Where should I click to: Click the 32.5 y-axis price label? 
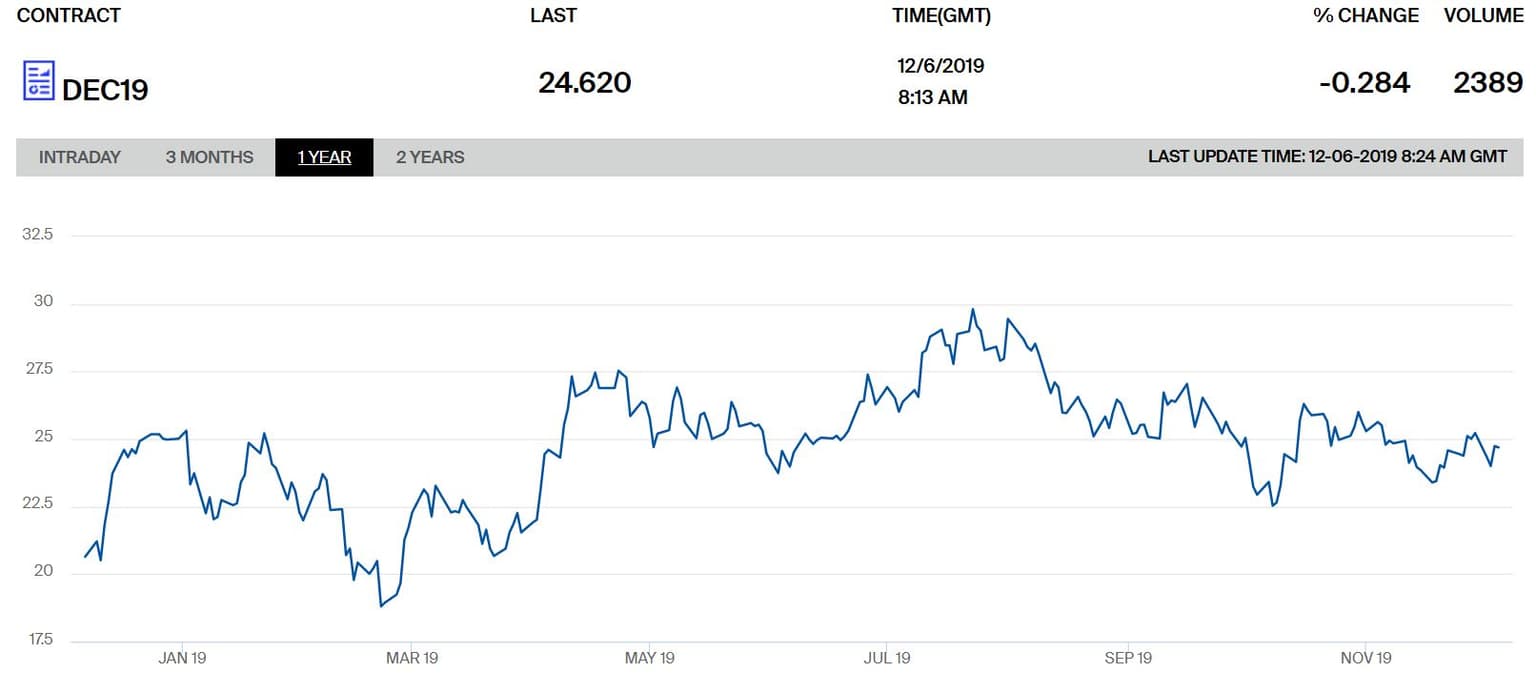click(x=36, y=235)
